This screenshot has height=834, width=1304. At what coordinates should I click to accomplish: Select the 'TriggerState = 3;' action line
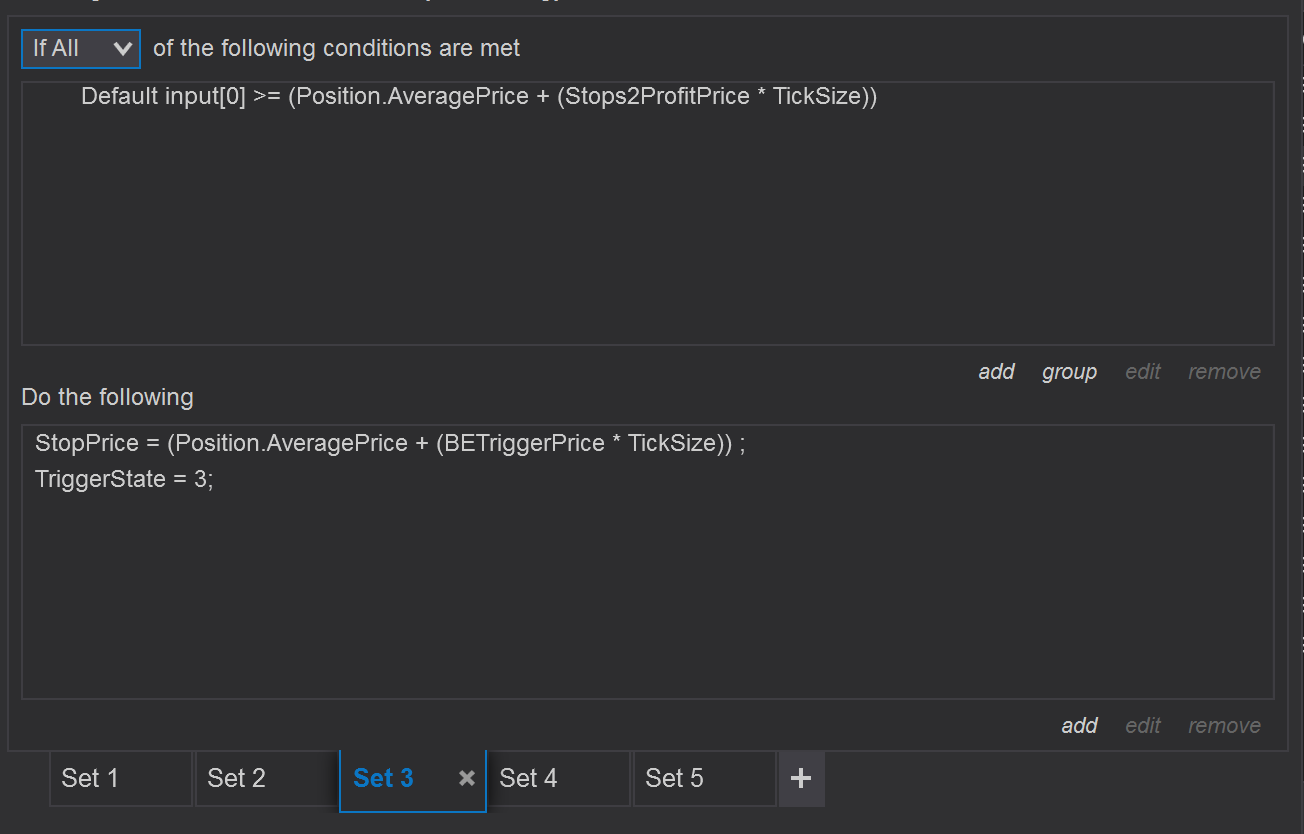124,479
